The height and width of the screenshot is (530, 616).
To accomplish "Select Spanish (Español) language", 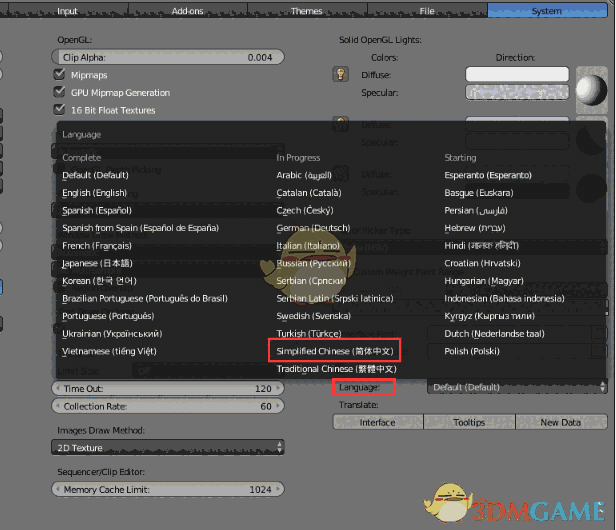I will [97, 211].
